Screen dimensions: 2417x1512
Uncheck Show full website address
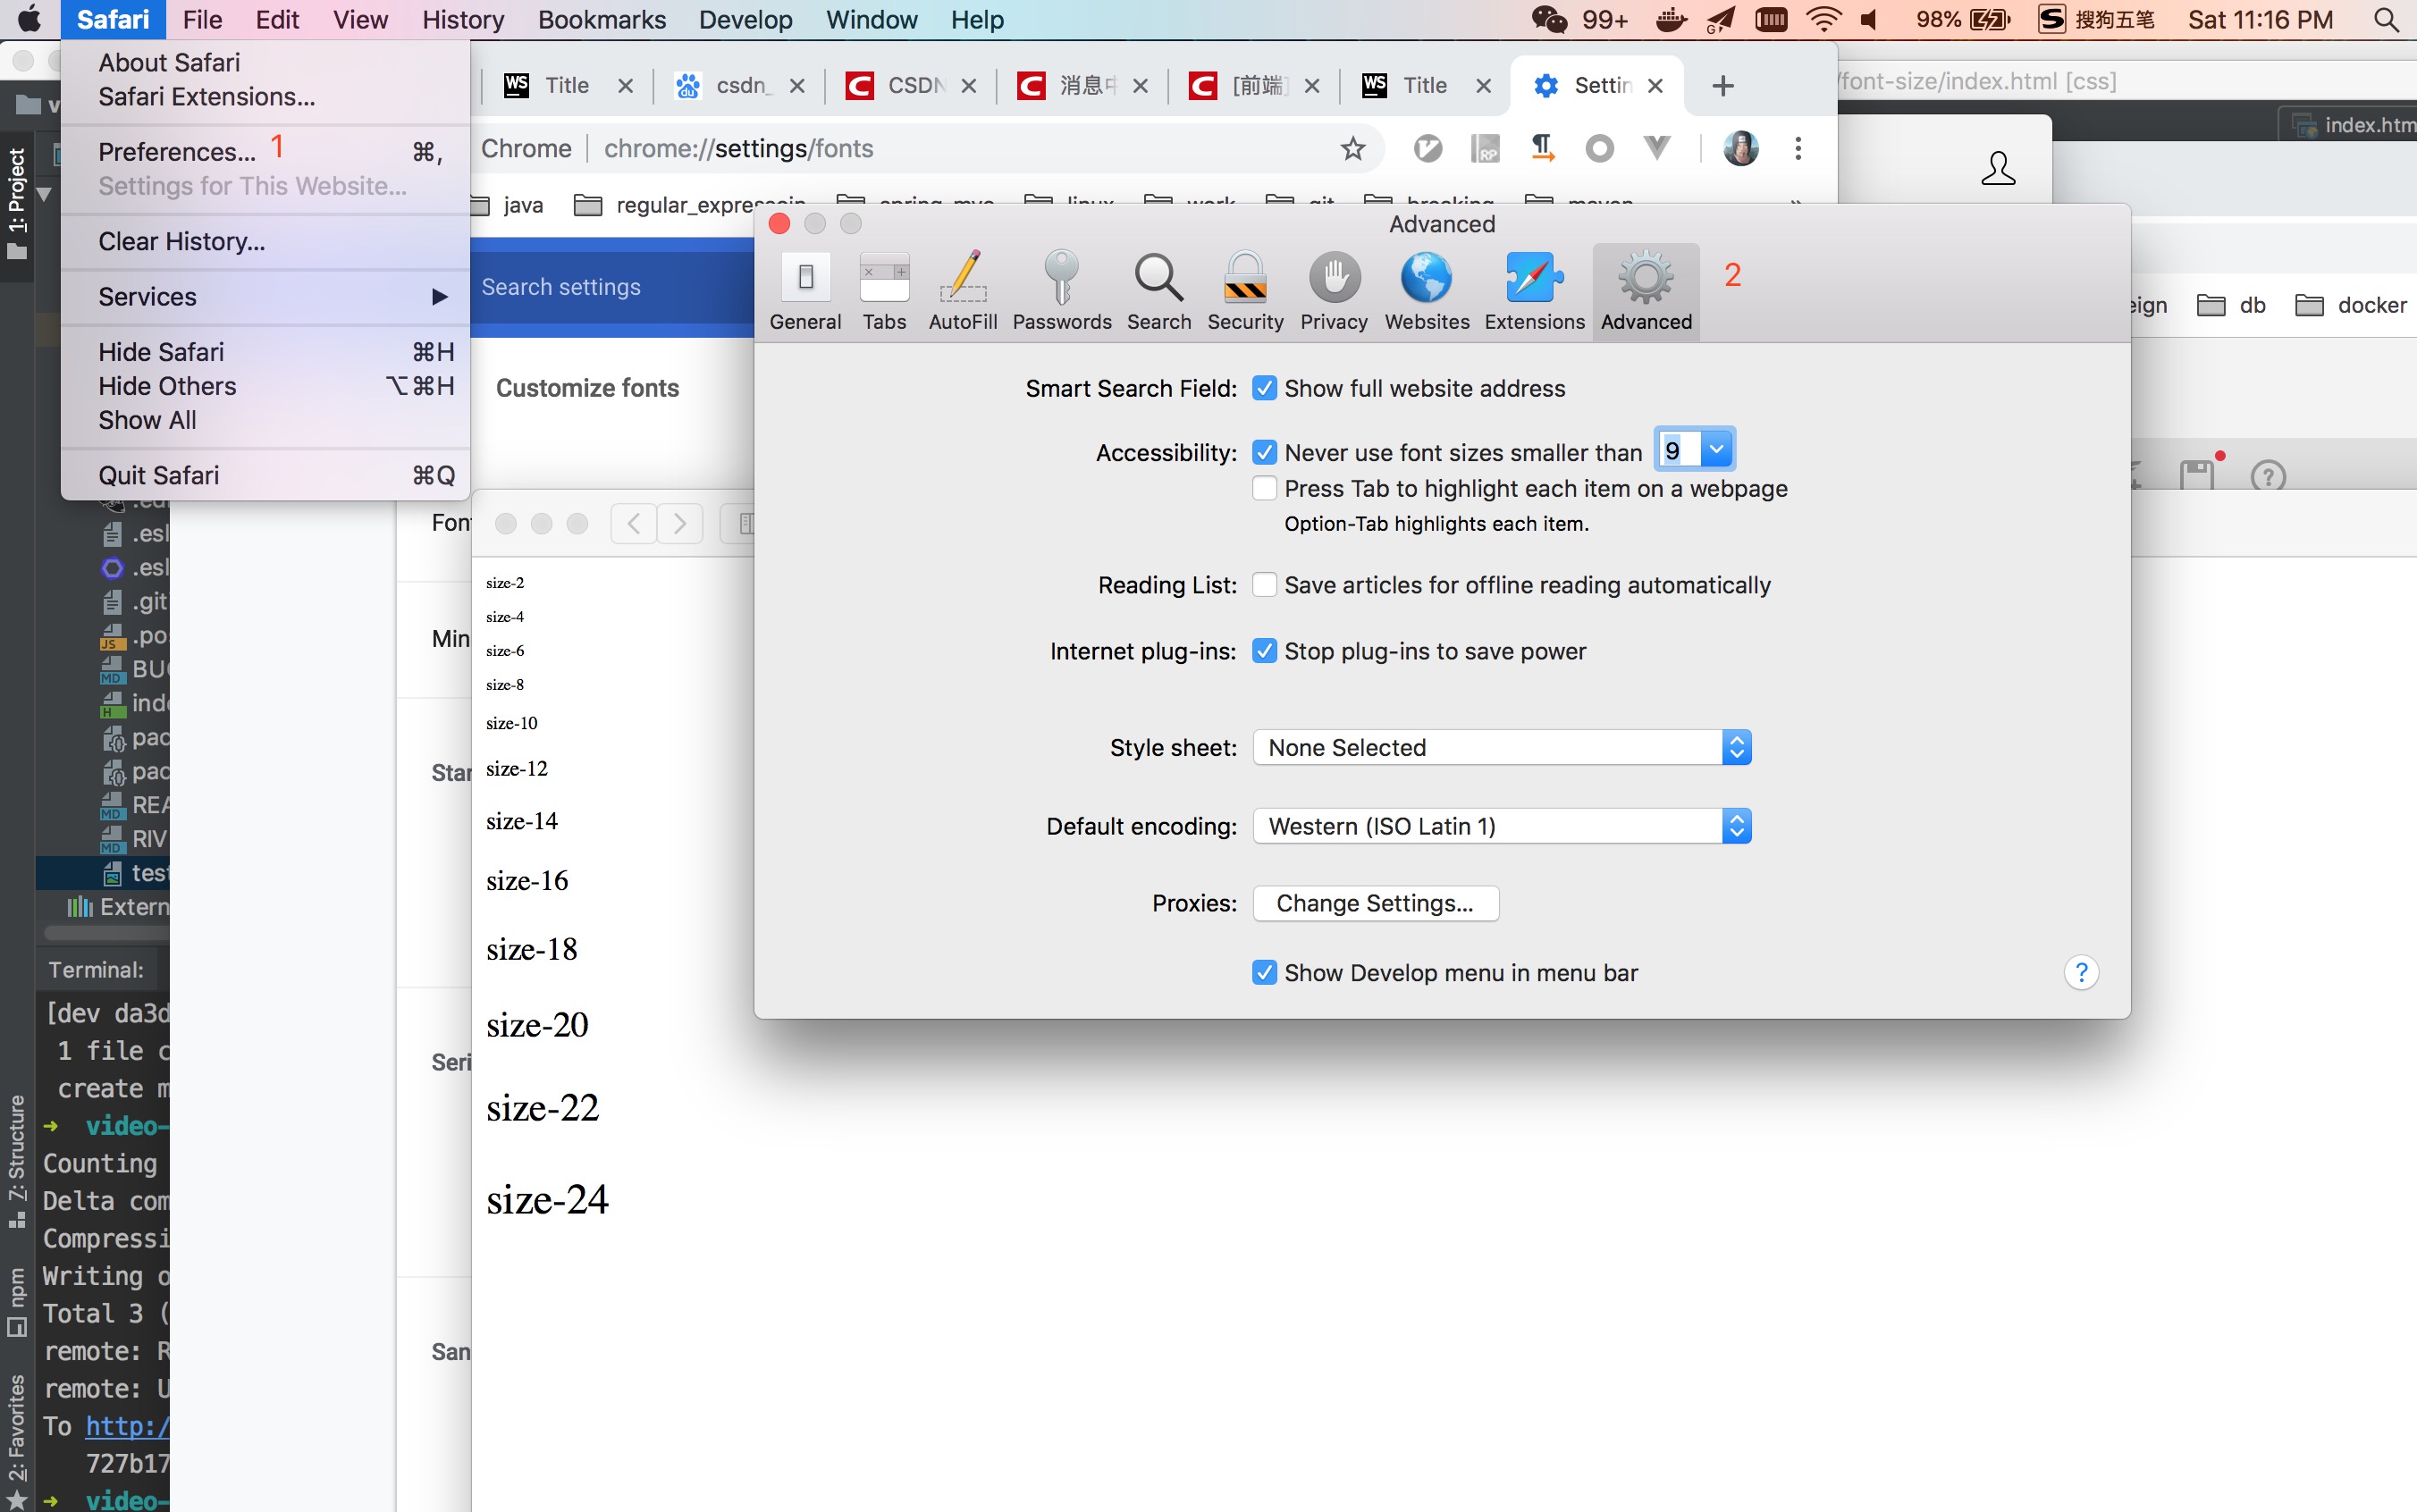tap(1265, 388)
